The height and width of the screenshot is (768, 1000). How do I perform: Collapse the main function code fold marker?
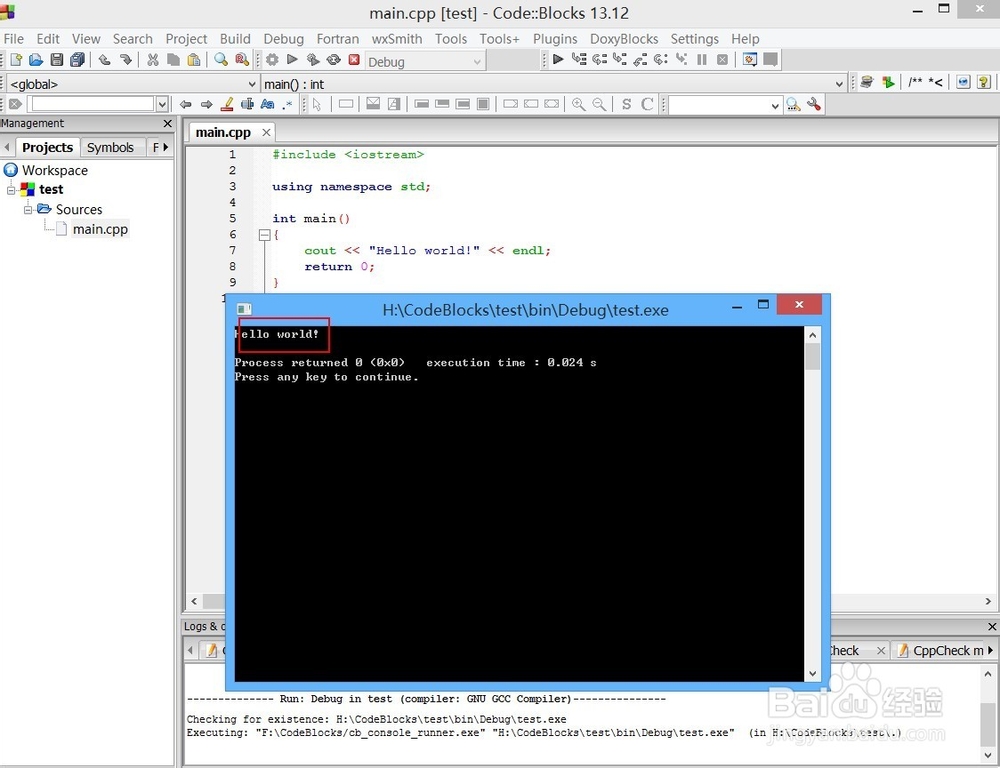tap(265, 235)
